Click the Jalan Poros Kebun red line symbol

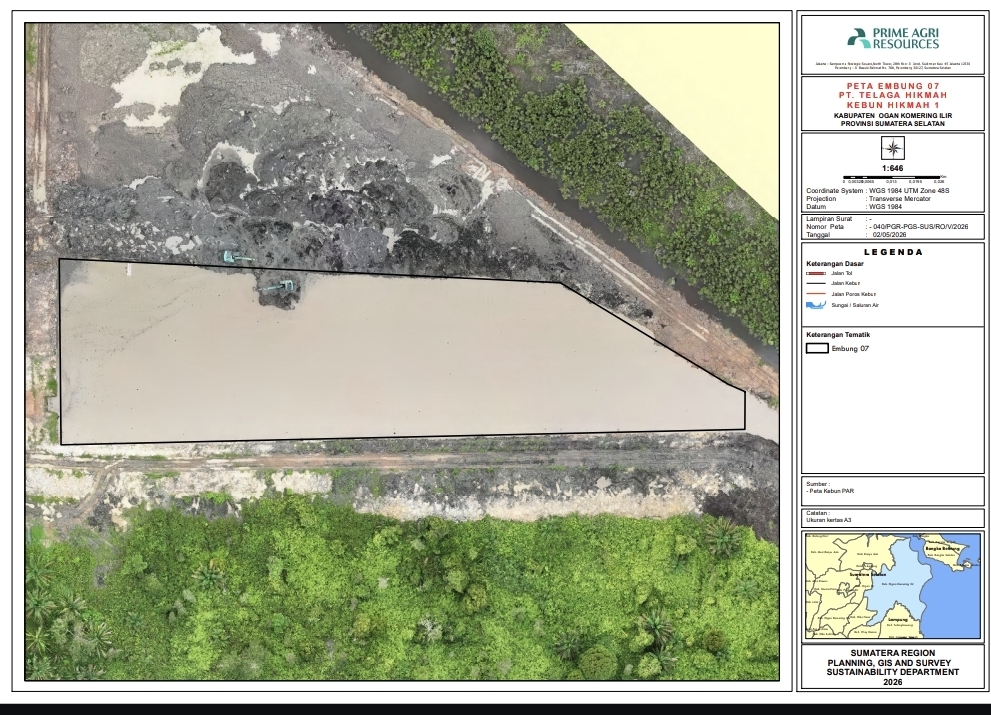(x=816, y=294)
